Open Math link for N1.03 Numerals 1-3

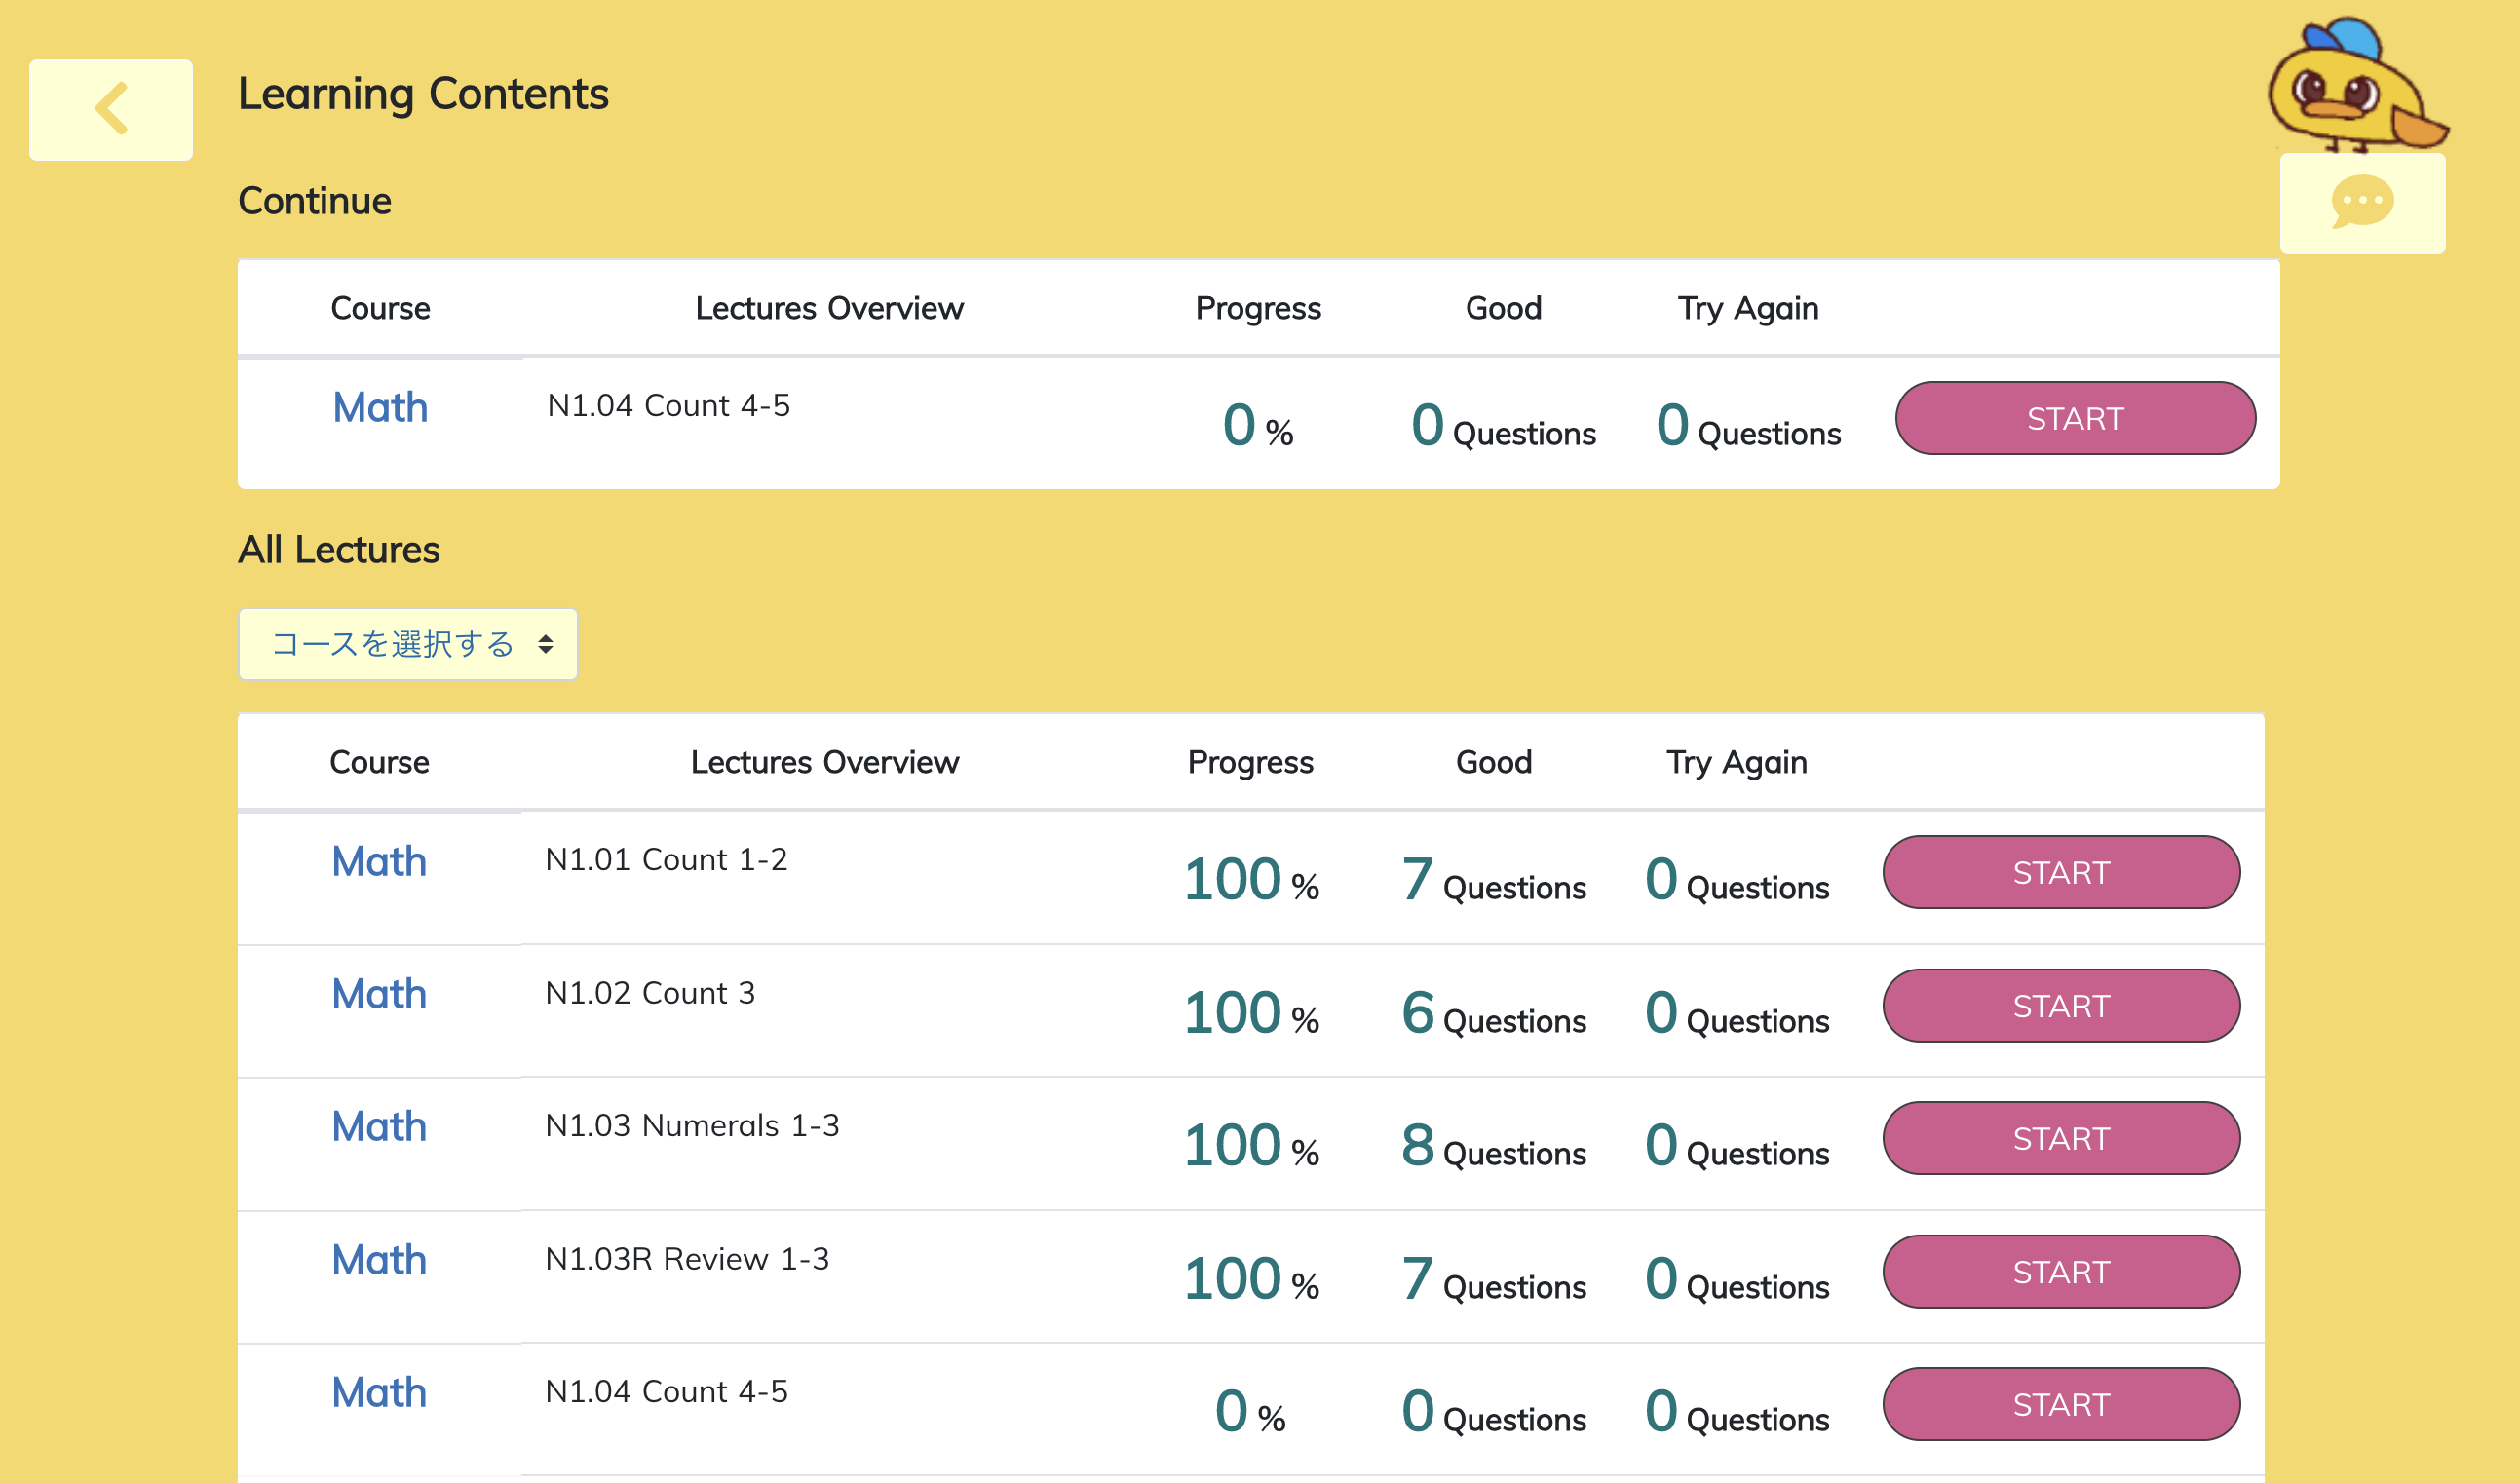point(379,1126)
